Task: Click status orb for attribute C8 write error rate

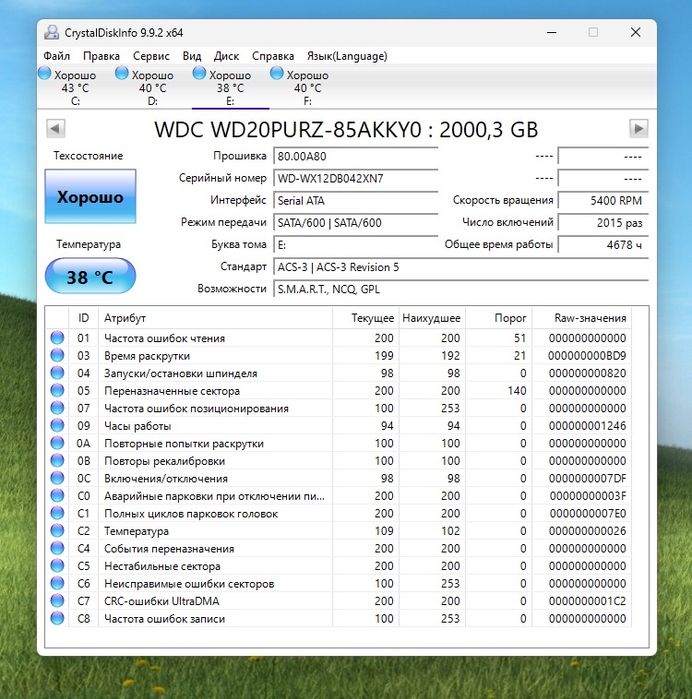Action: click(57, 618)
